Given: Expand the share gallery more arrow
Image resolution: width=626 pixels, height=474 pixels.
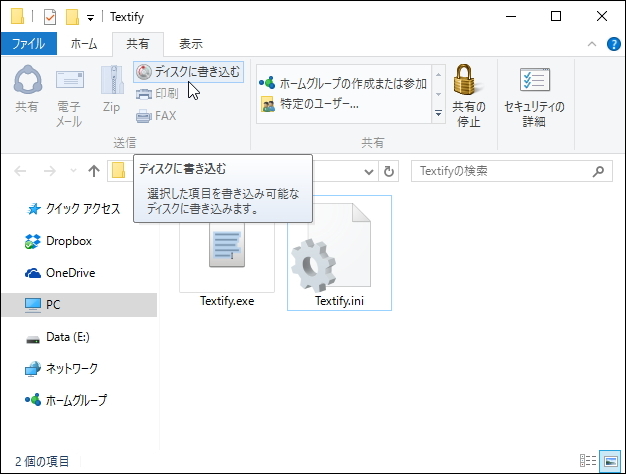Looking at the screenshot, I should (x=438, y=113).
